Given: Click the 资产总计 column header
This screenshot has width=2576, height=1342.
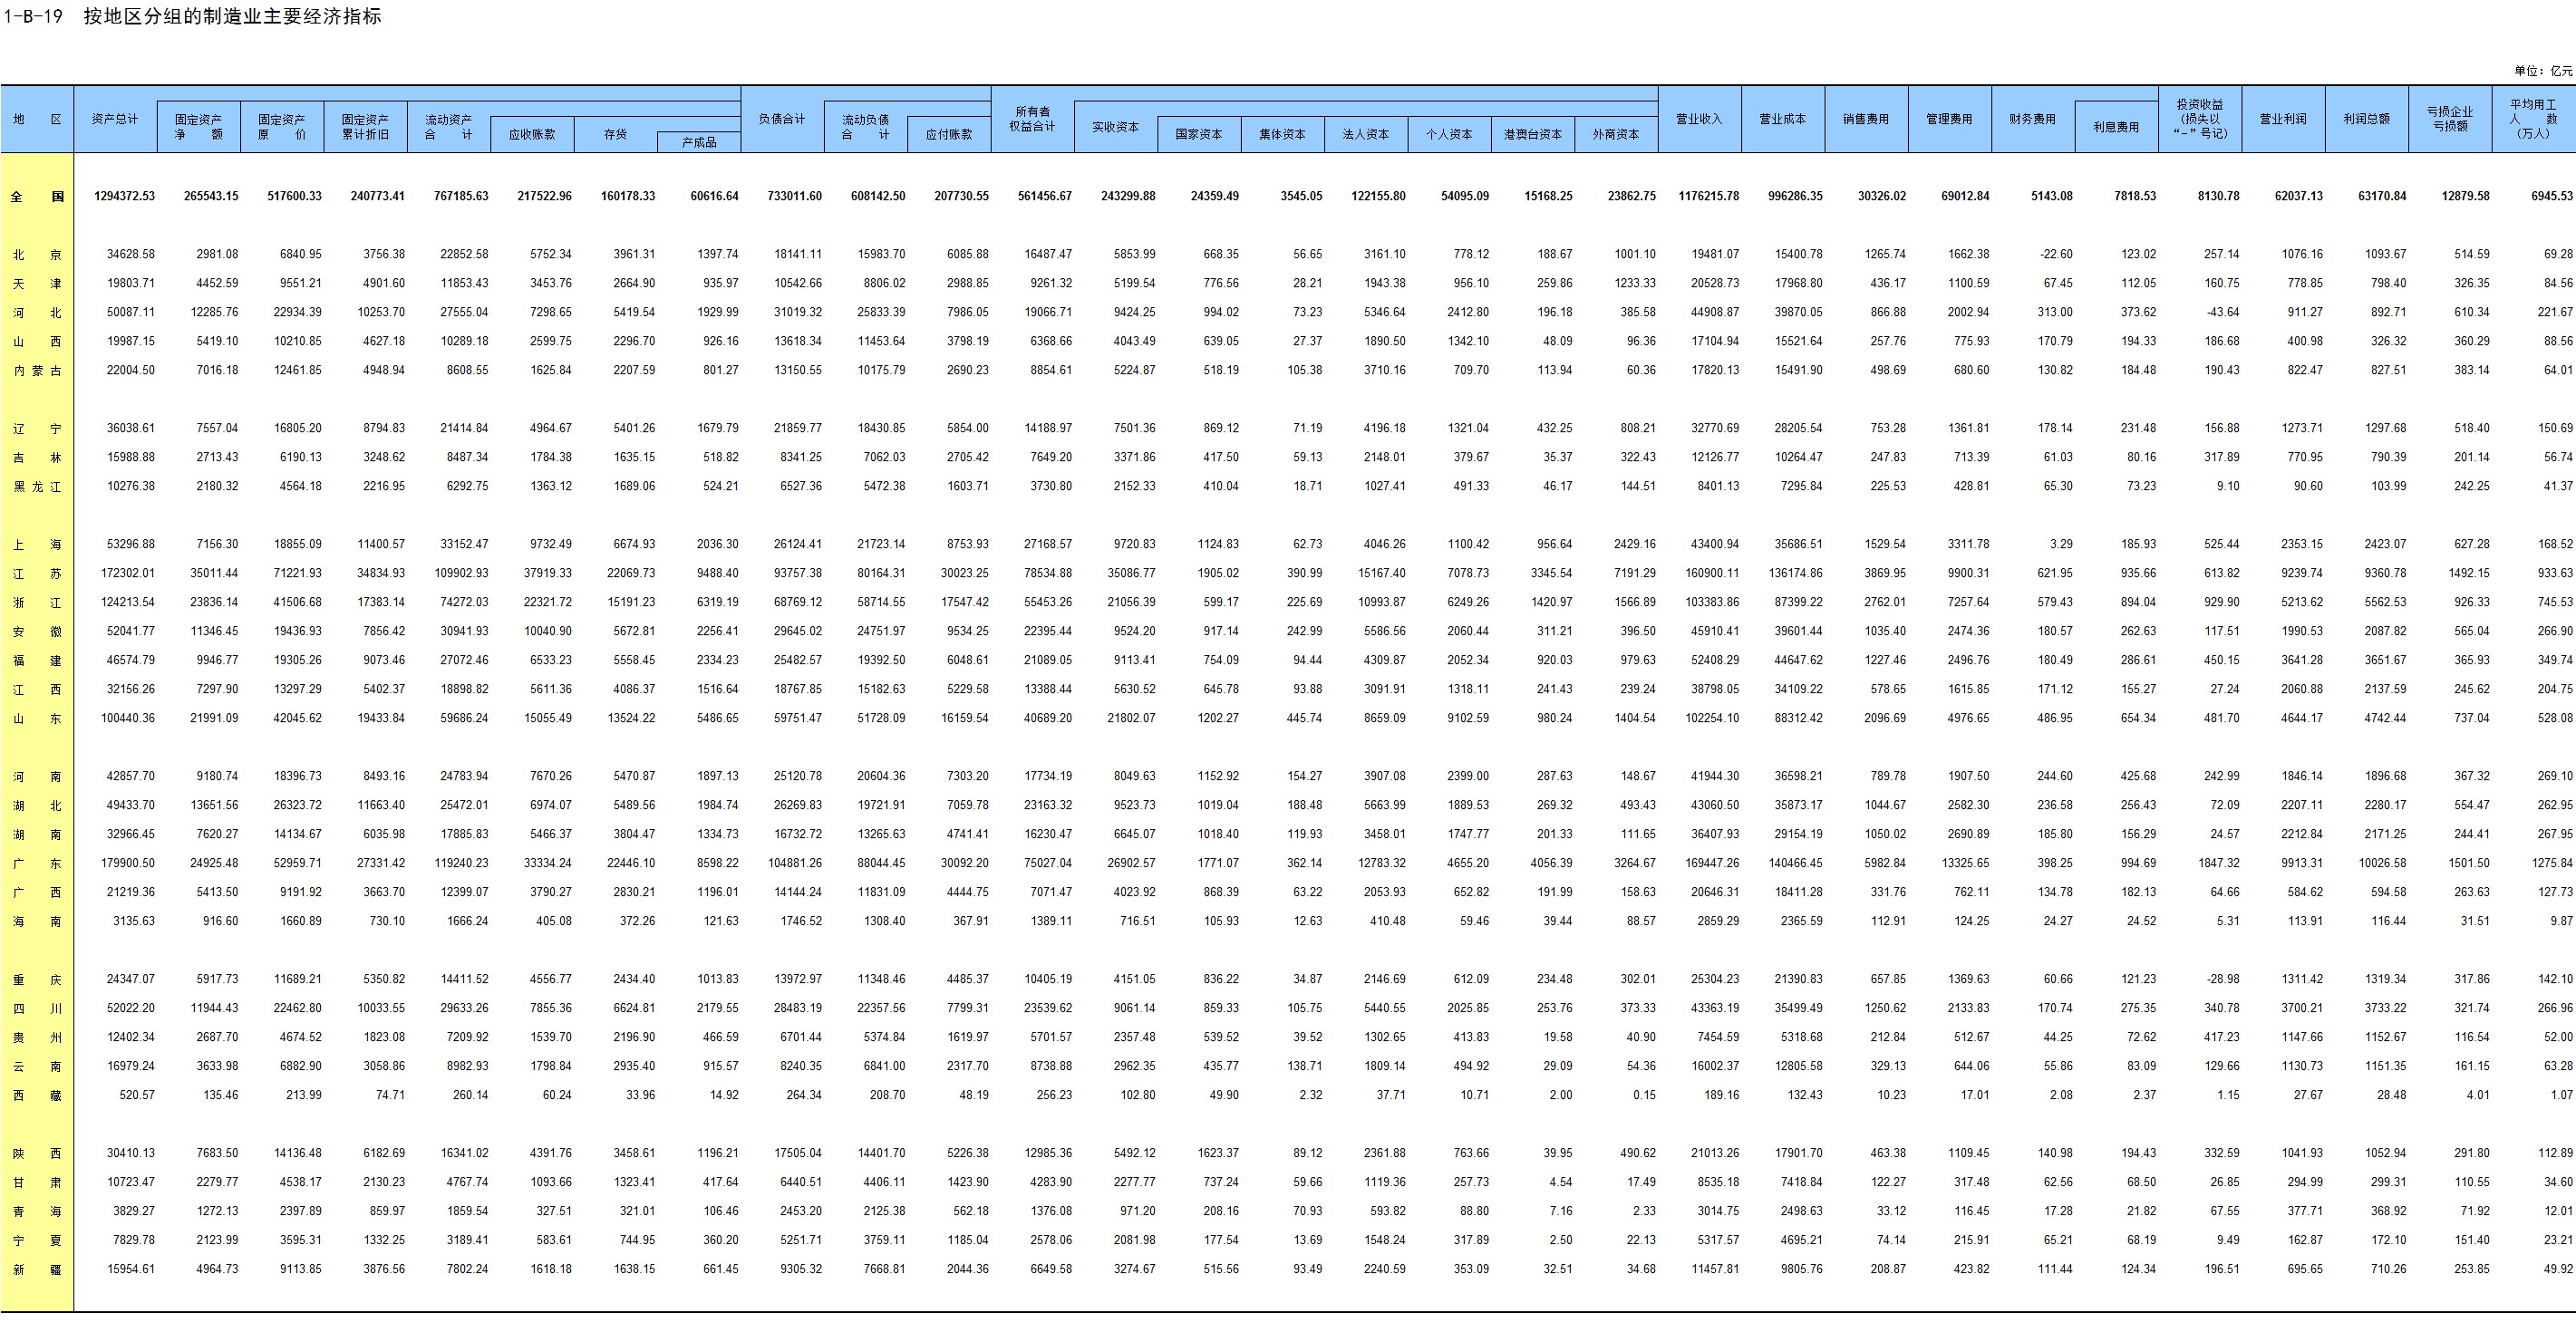Looking at the screenshot, I should (x=115, y=119).
